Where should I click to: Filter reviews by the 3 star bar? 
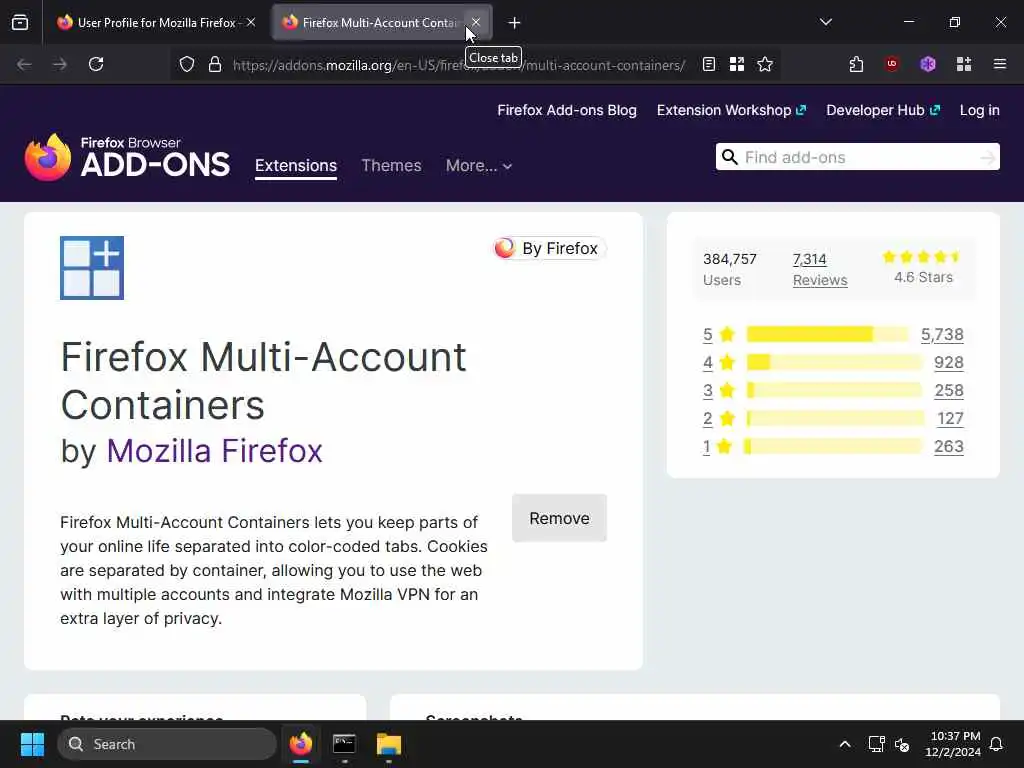(x=834, y=391)
